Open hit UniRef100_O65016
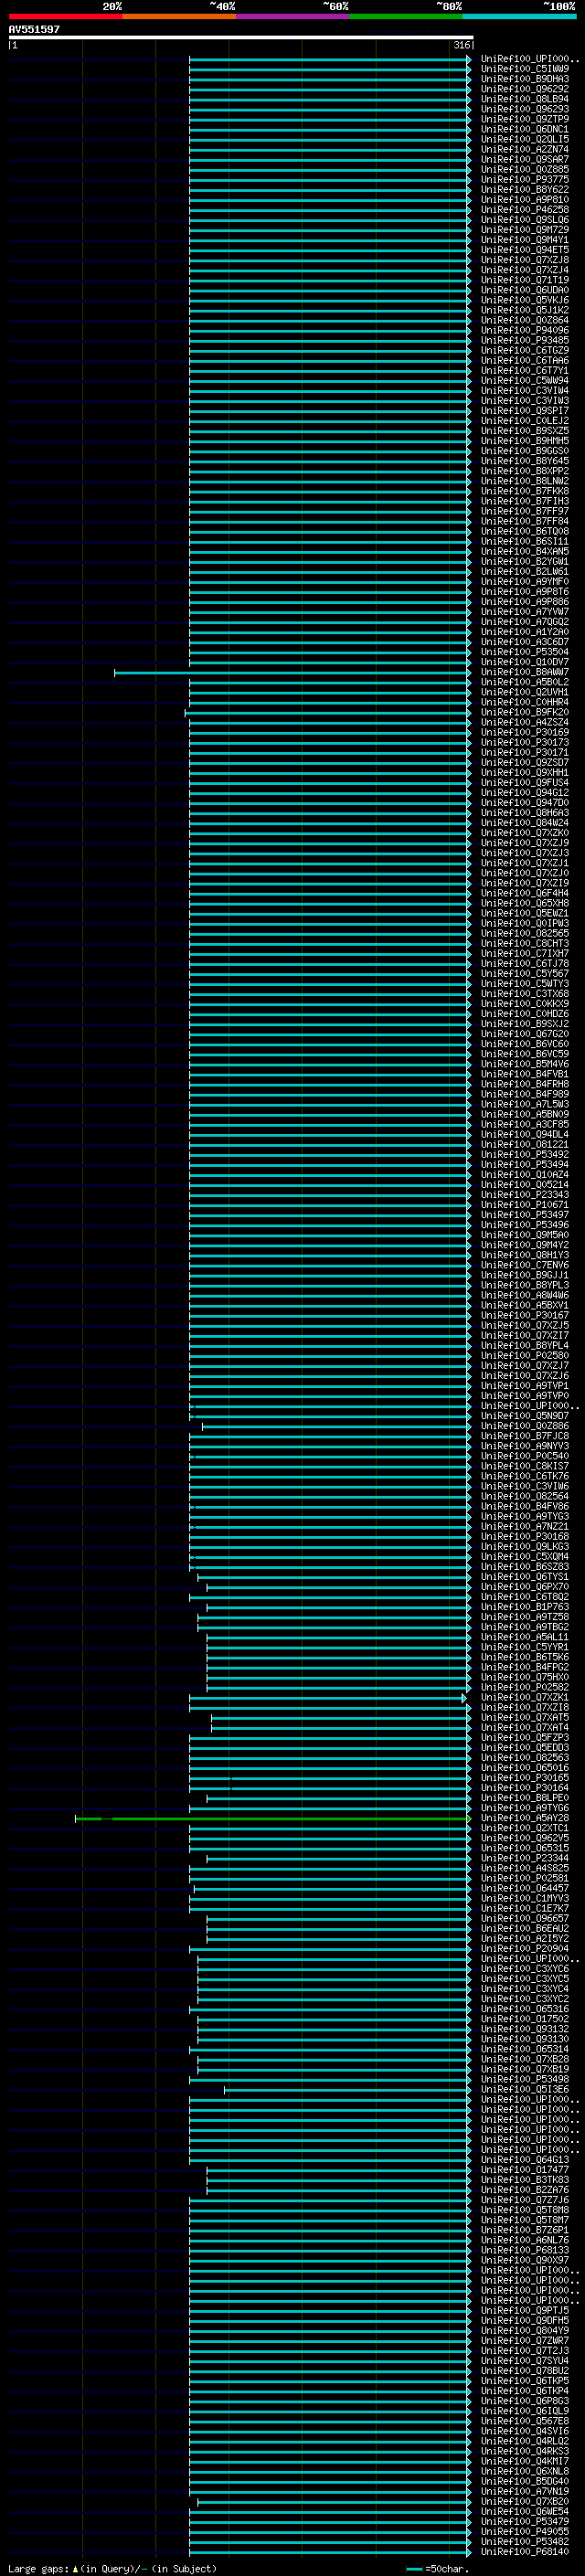 click(x=525, y=1768)
